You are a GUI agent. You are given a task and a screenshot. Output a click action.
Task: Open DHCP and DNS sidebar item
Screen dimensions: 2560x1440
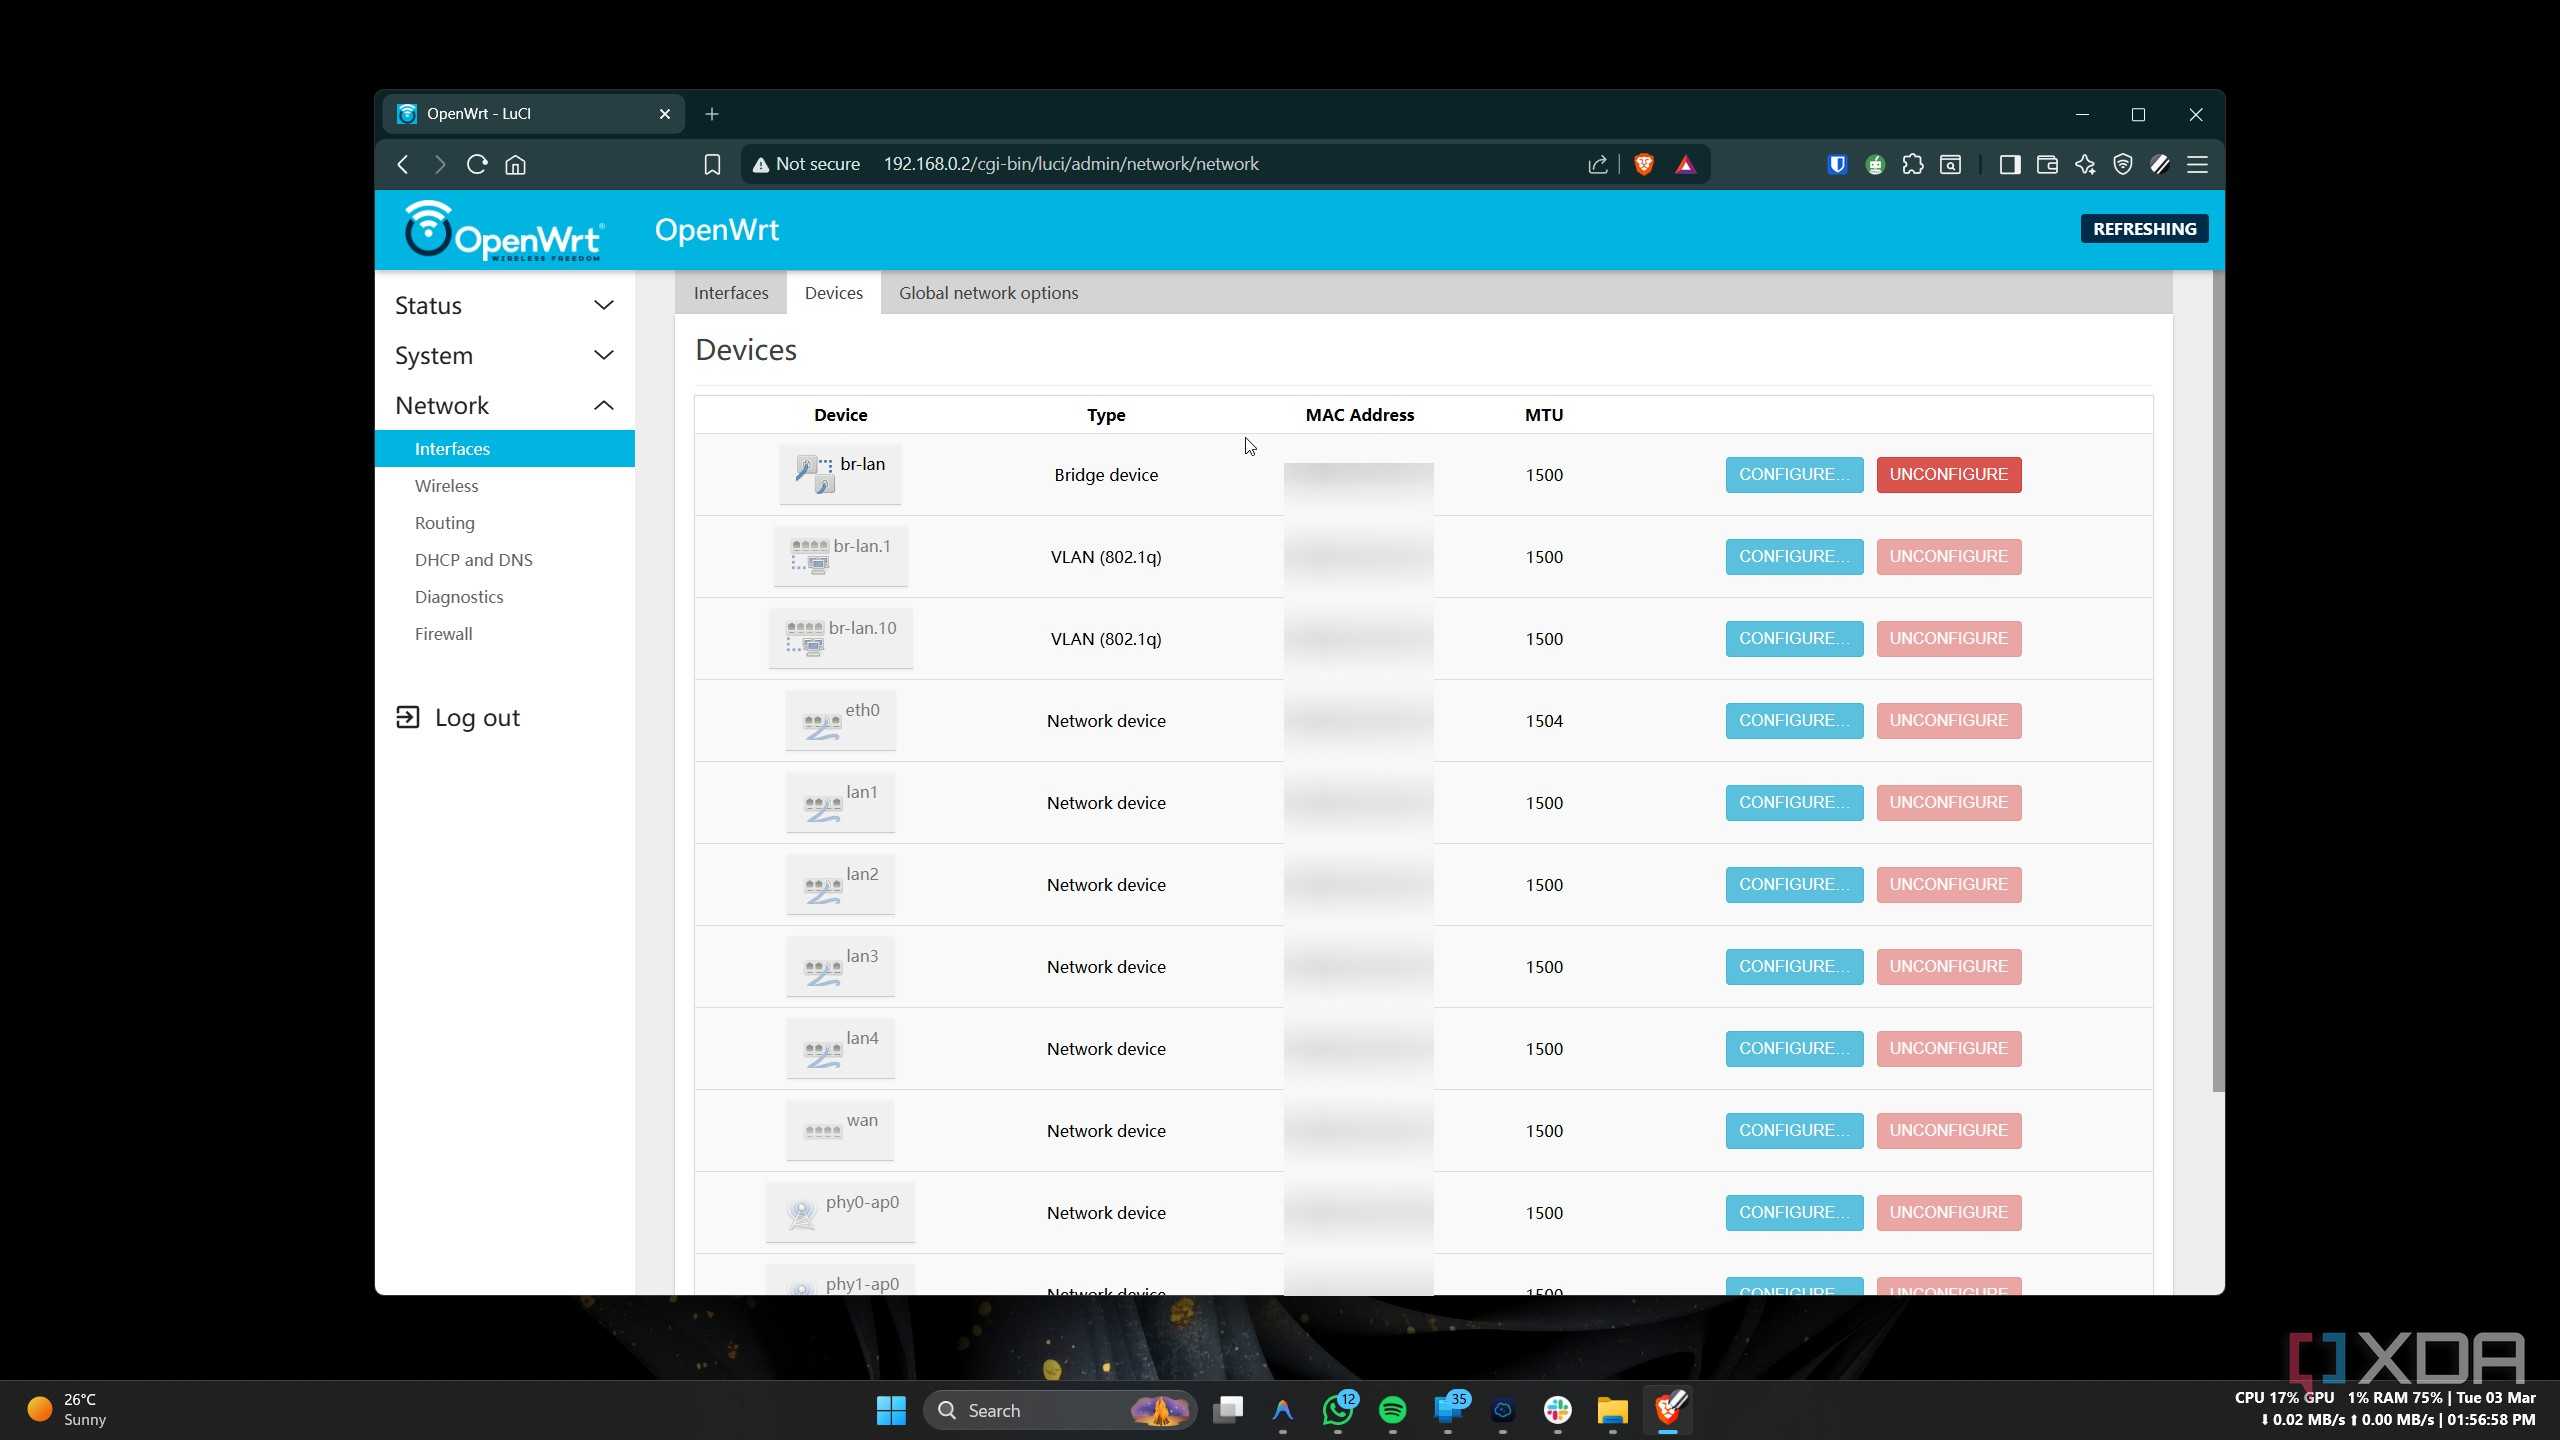[x=473, y=560]
